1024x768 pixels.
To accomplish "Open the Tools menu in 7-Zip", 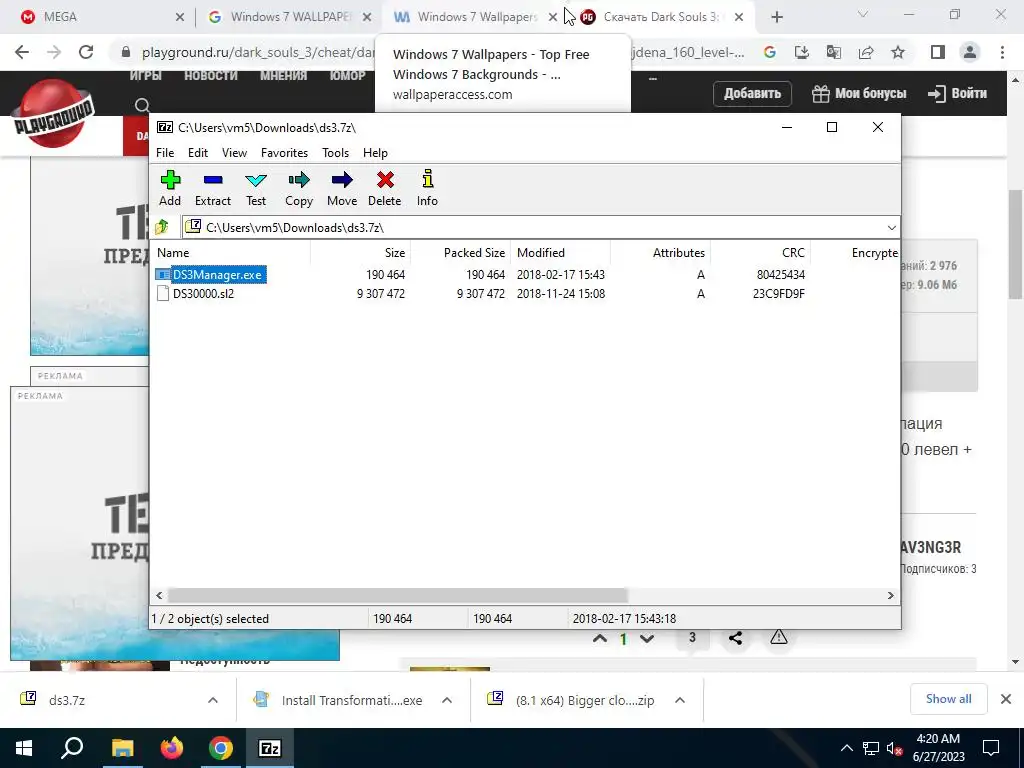I will tap(336, 153).
